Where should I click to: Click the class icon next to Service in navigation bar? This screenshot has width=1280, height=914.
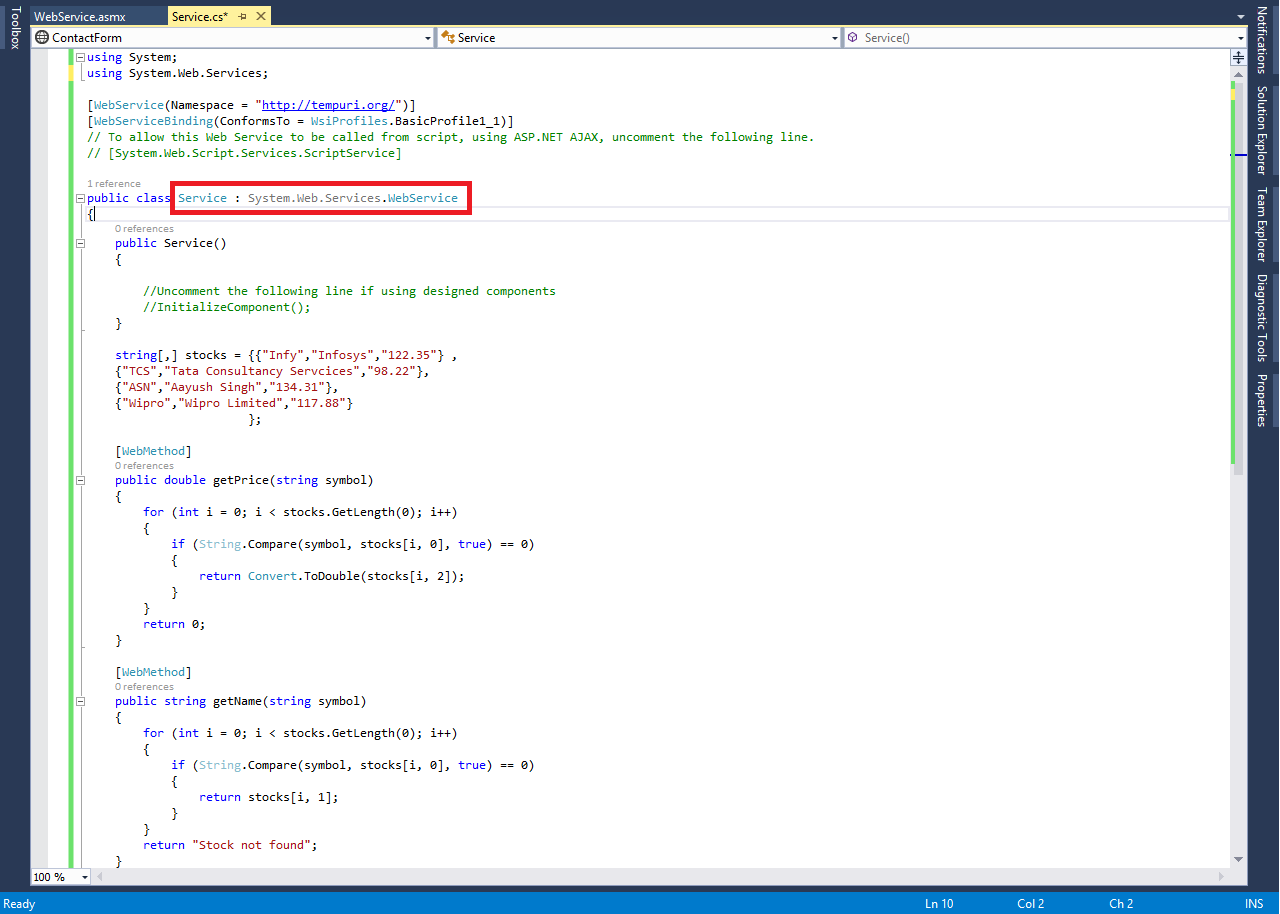pos(449,37)
